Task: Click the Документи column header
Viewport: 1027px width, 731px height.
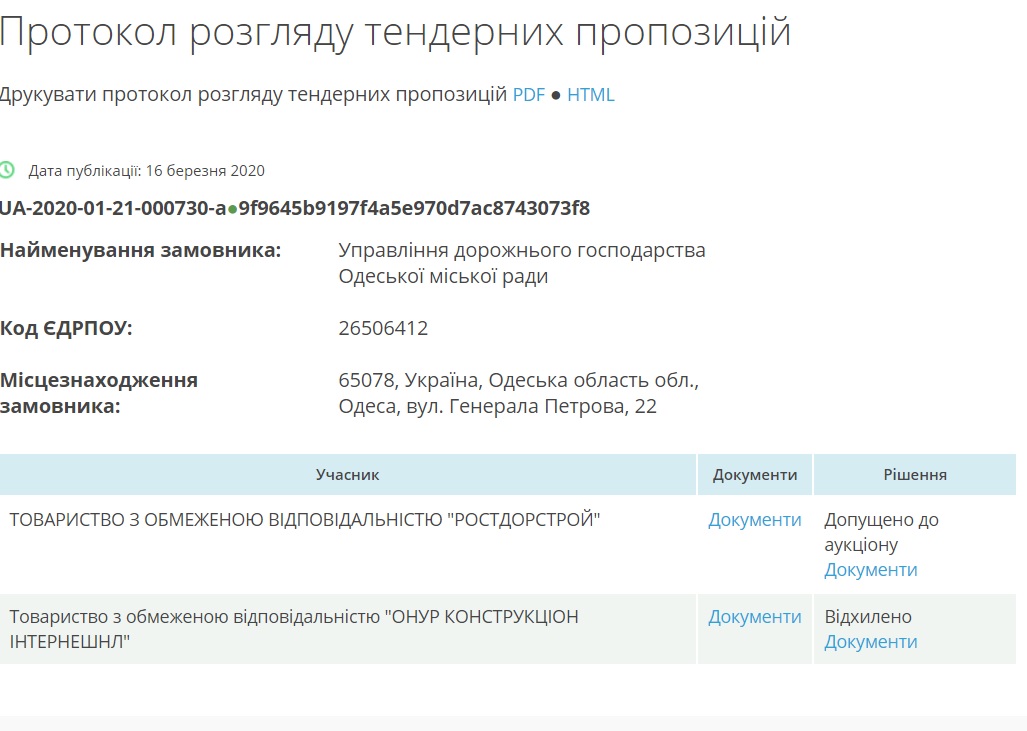Action: (x=754, y=475)
